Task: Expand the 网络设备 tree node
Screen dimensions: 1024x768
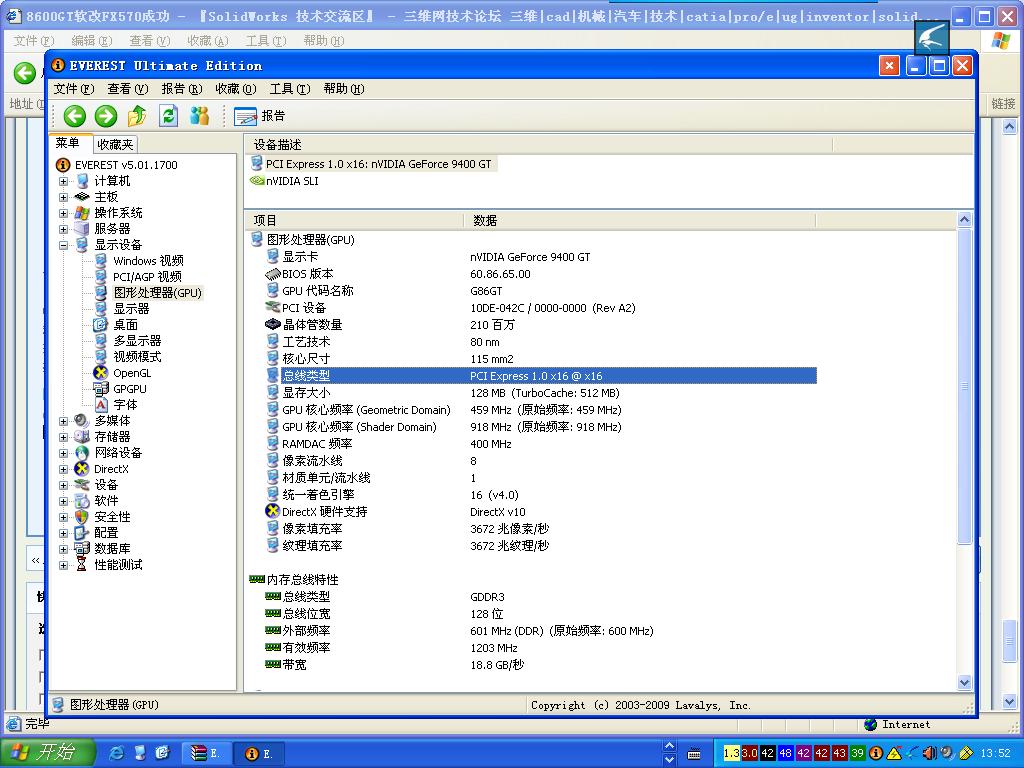Action: [x=63, y=453]
